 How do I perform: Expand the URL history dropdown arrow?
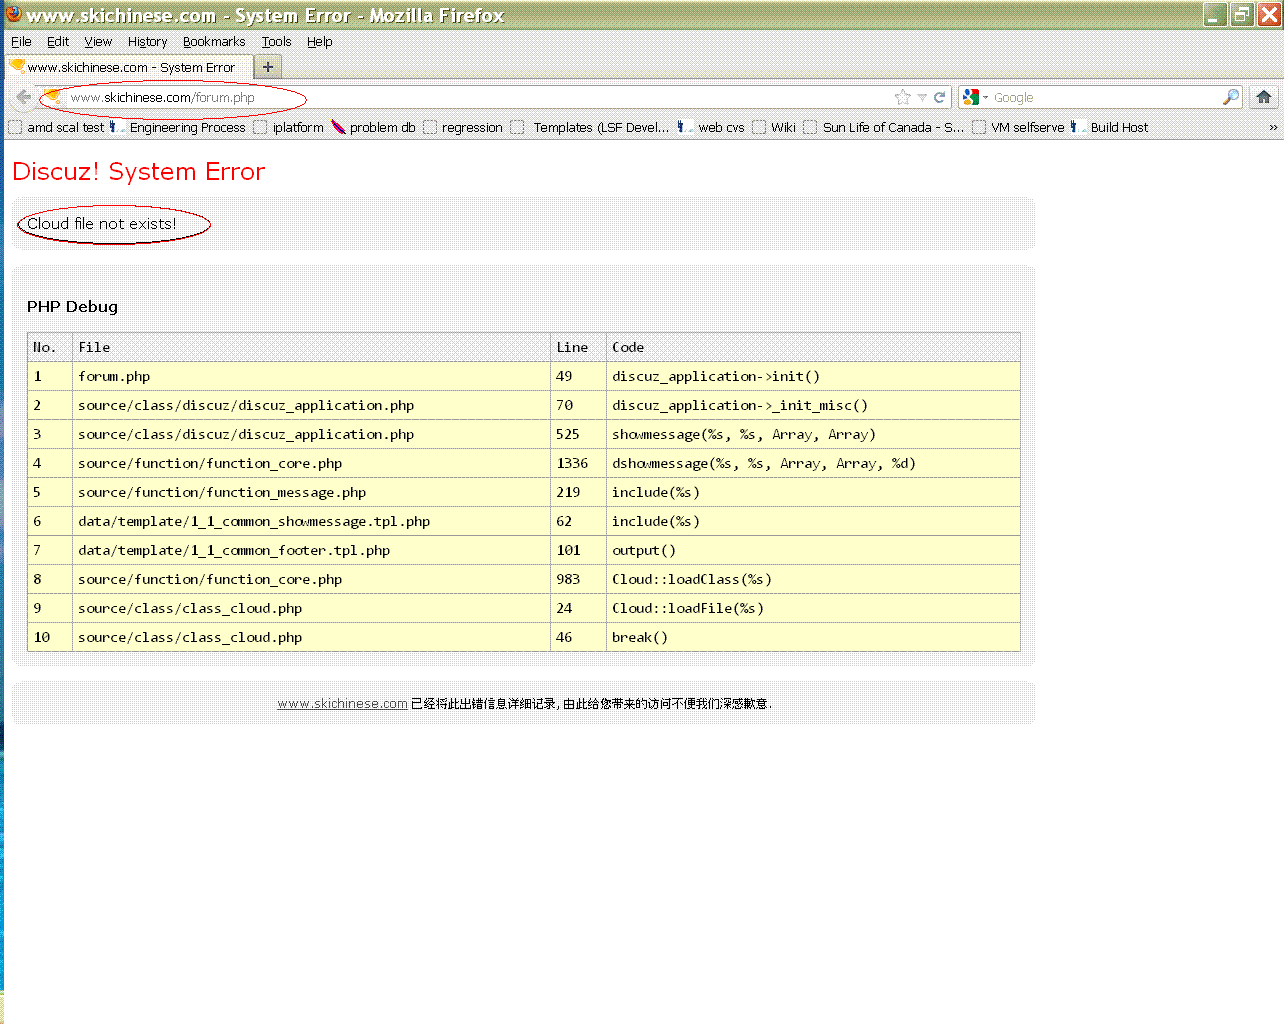point(922,97)
